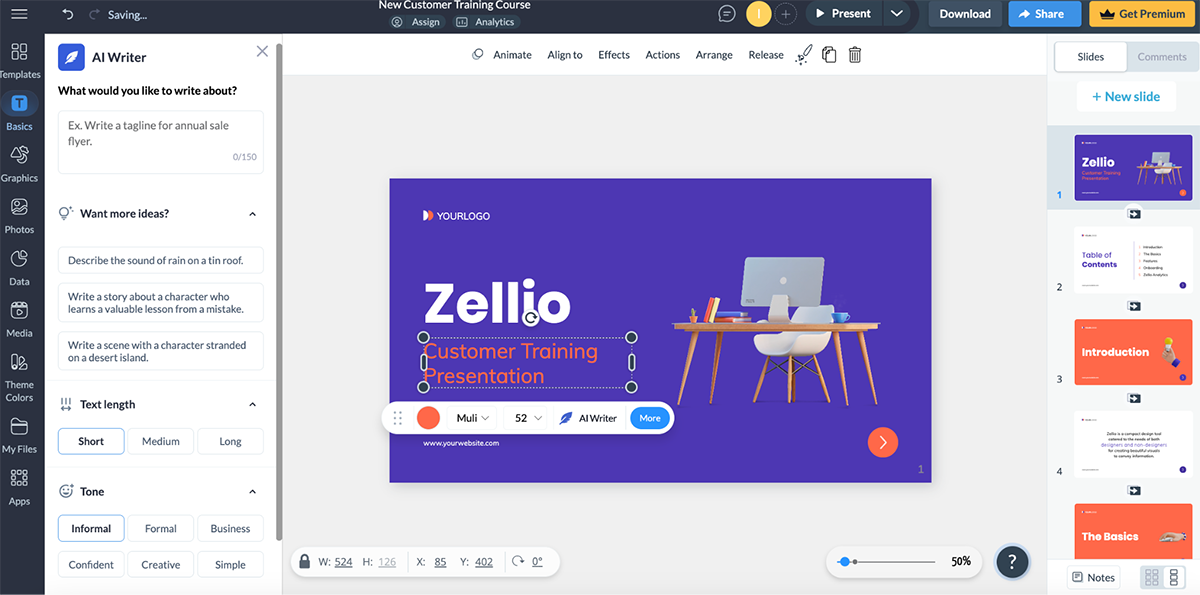Click the Download button
1200x595 pixels.
963,14
